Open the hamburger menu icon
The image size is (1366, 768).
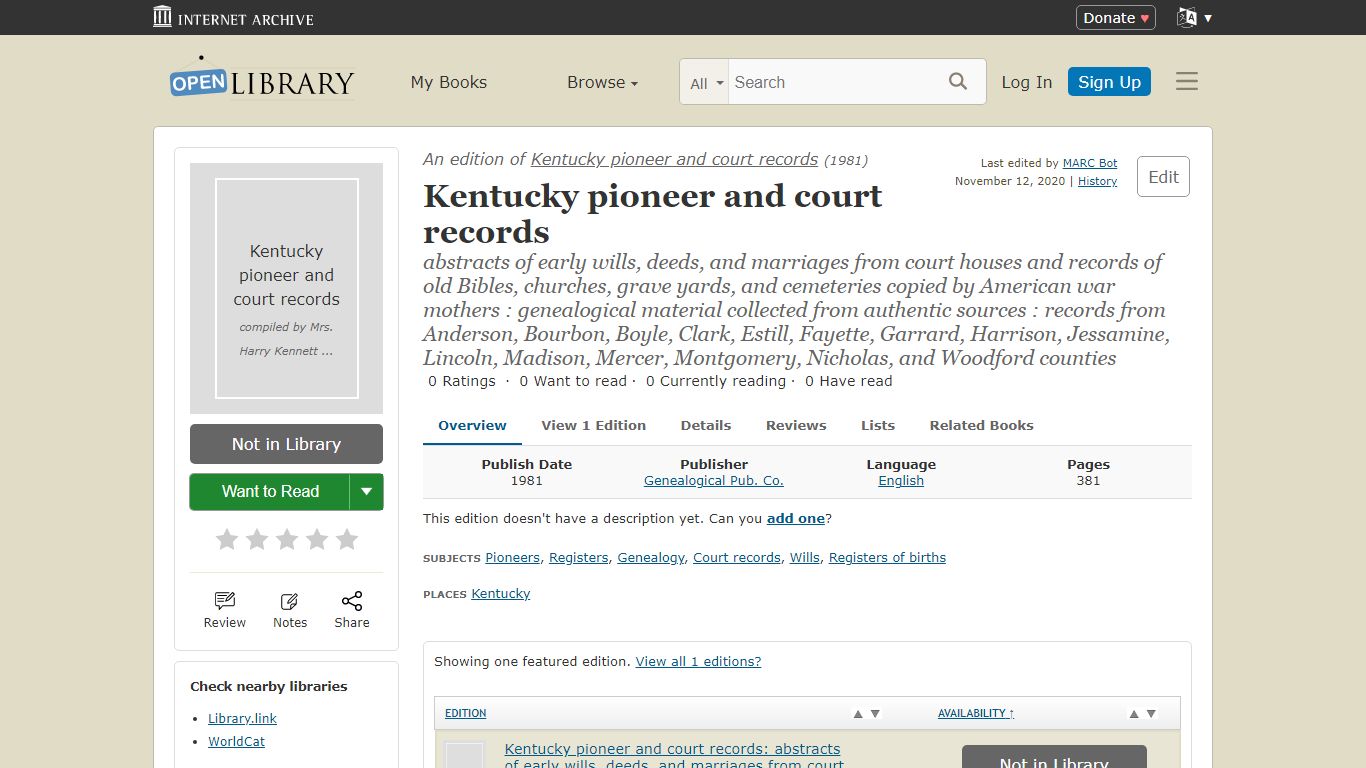(x=1187, y=82)
